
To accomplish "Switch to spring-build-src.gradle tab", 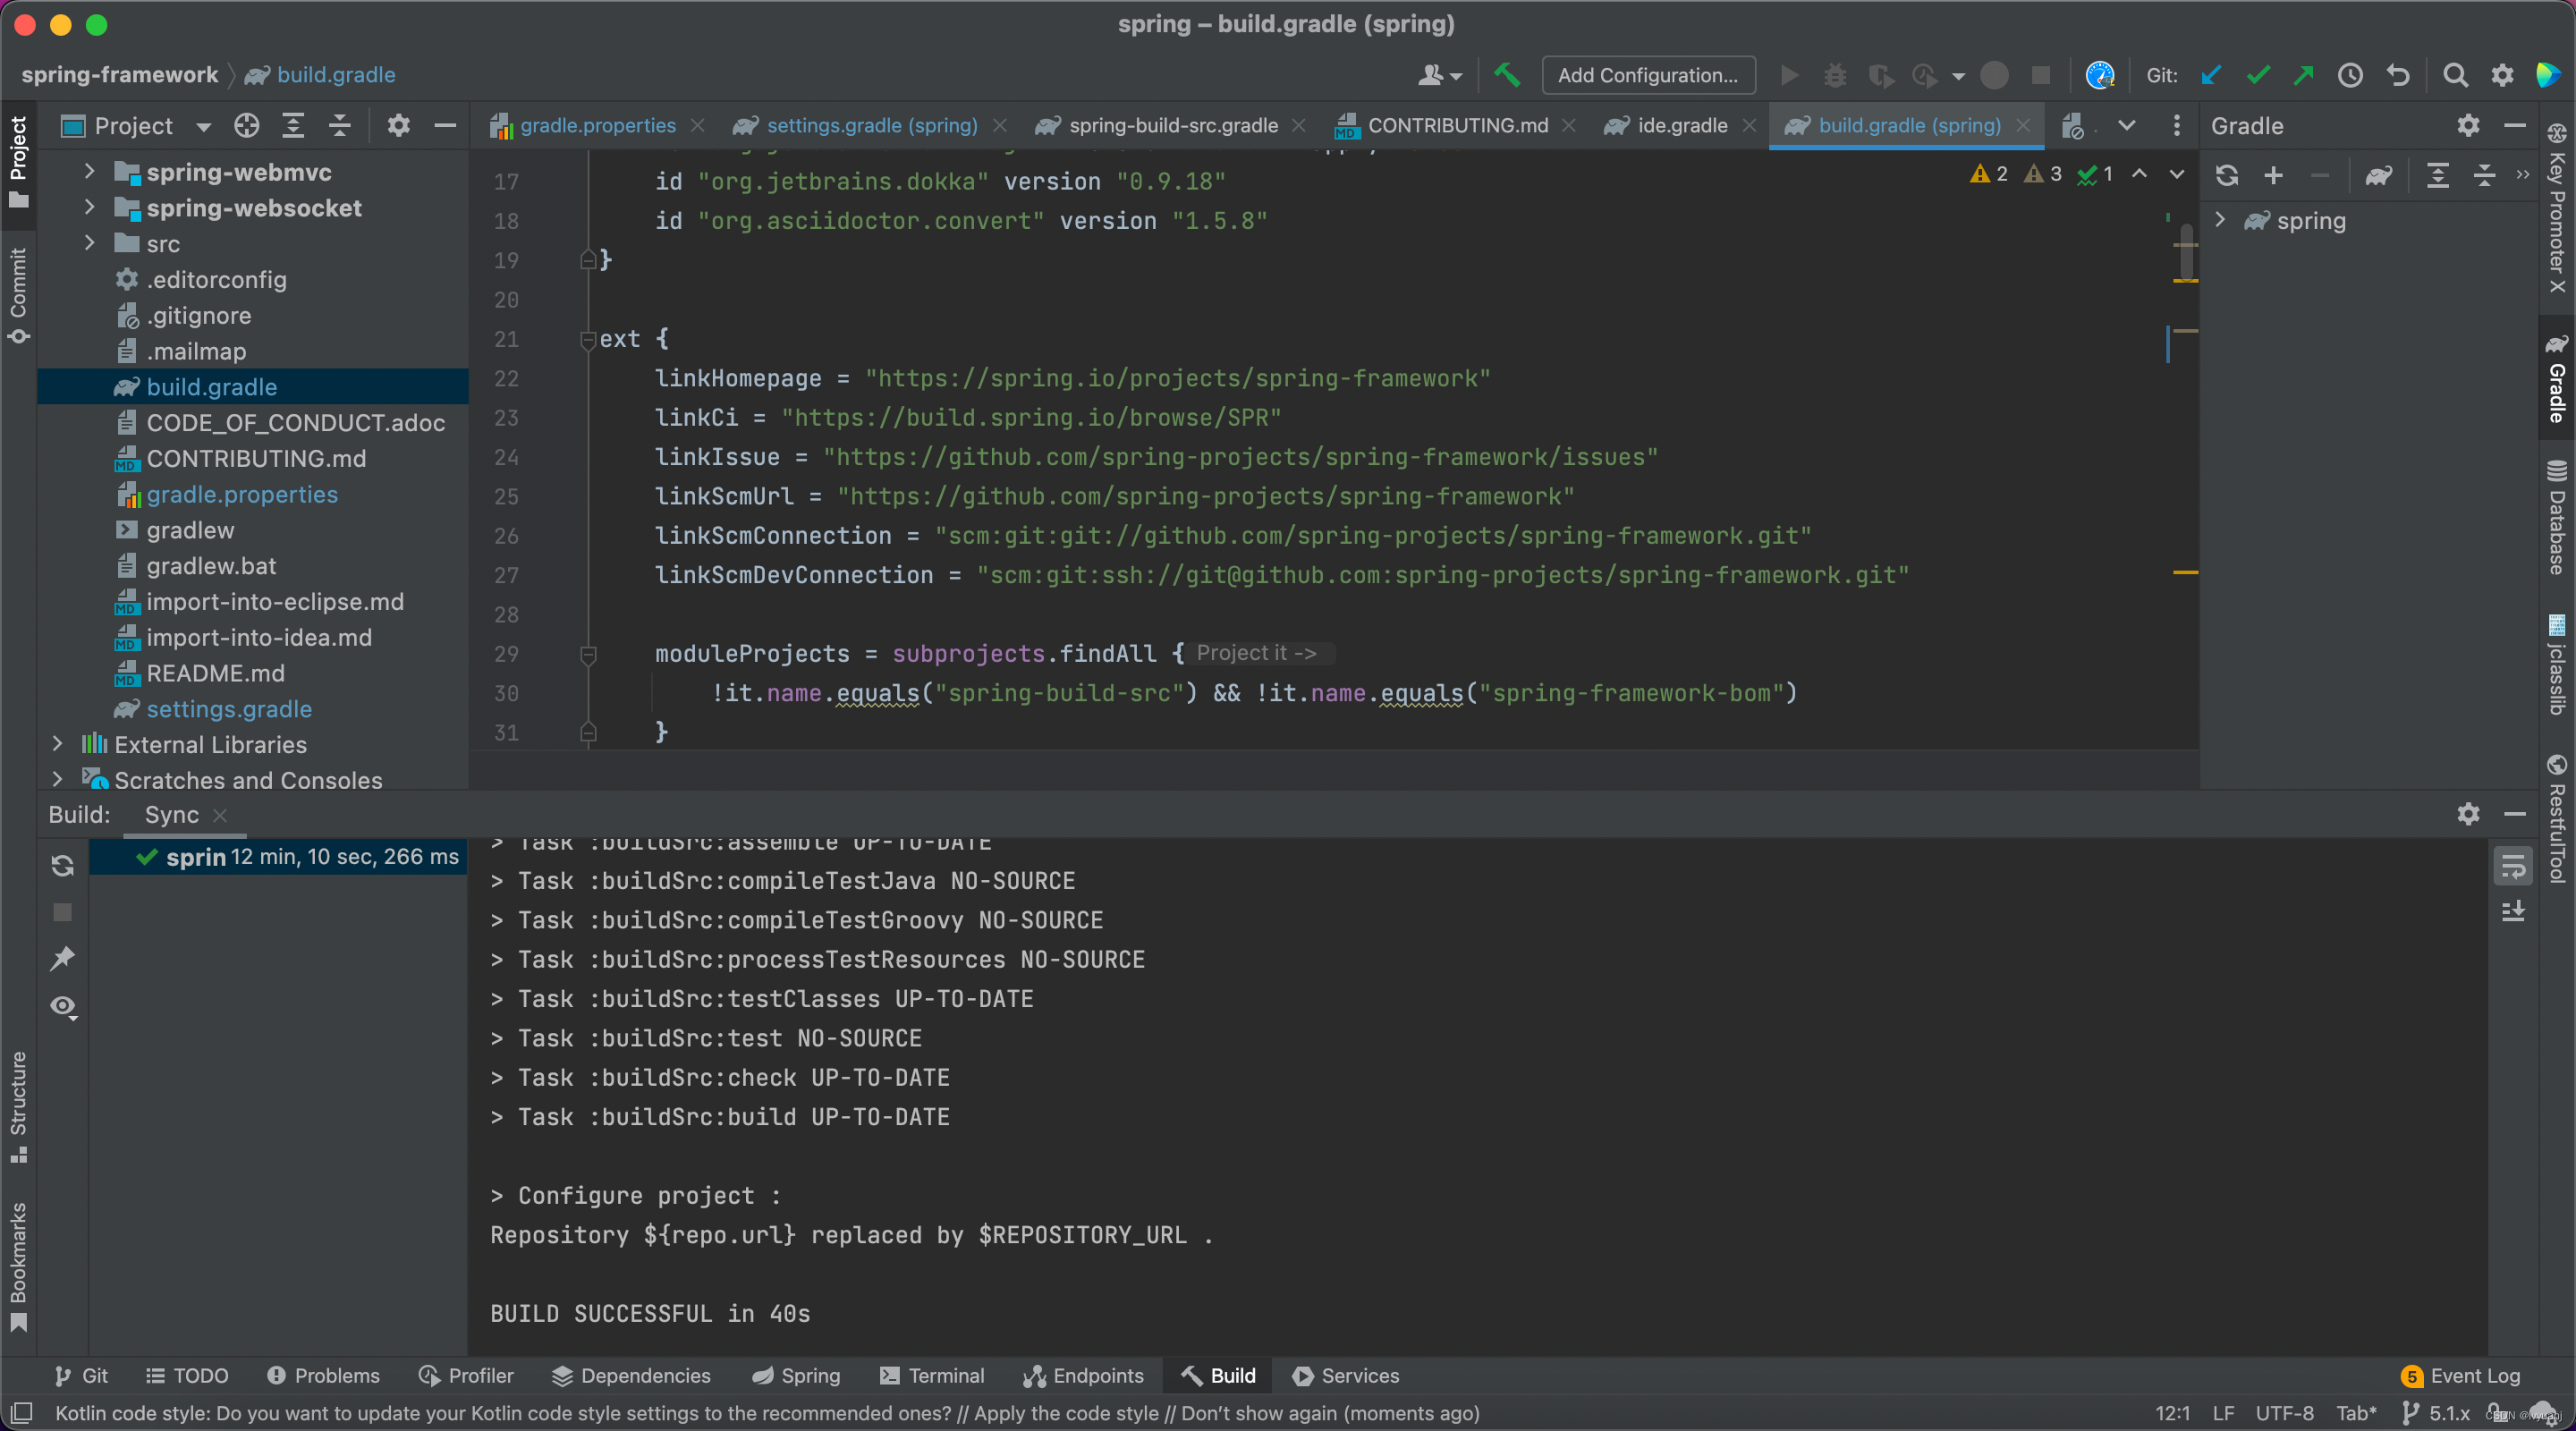I will coord(1172,125).
